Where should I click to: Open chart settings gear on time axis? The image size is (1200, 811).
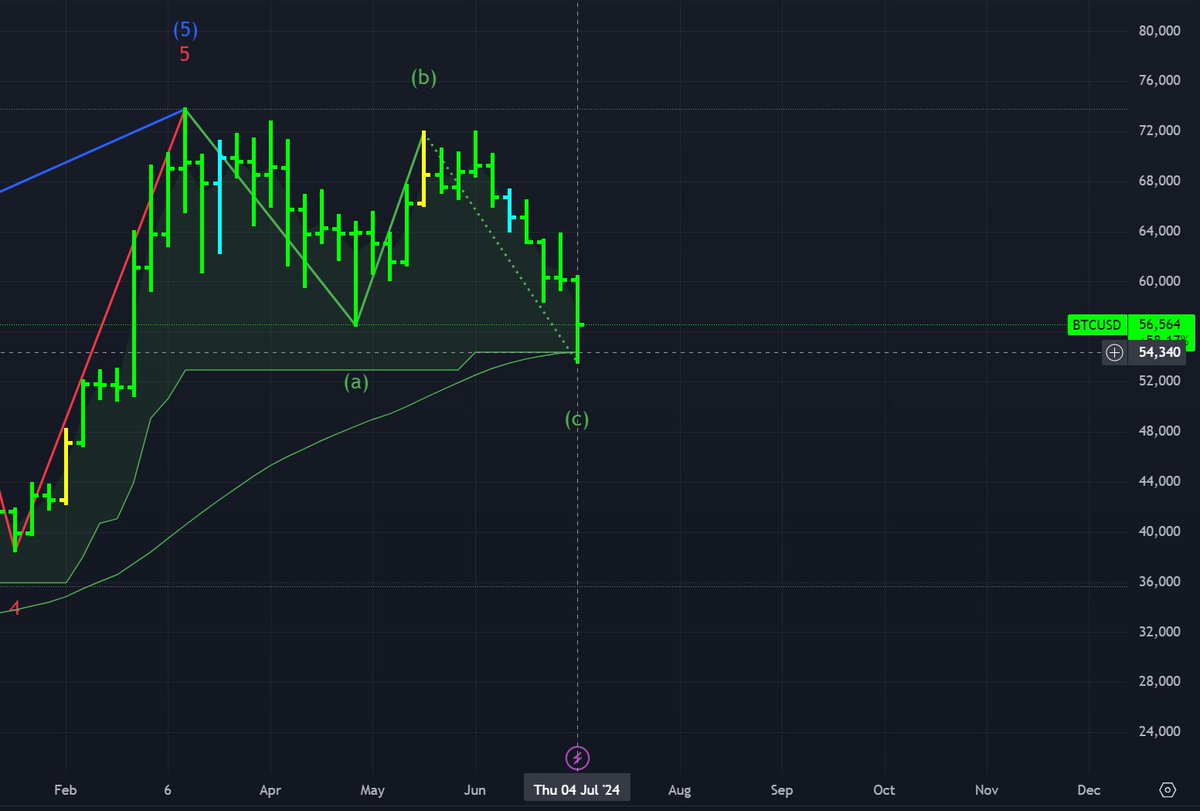tap(1166, 790)
